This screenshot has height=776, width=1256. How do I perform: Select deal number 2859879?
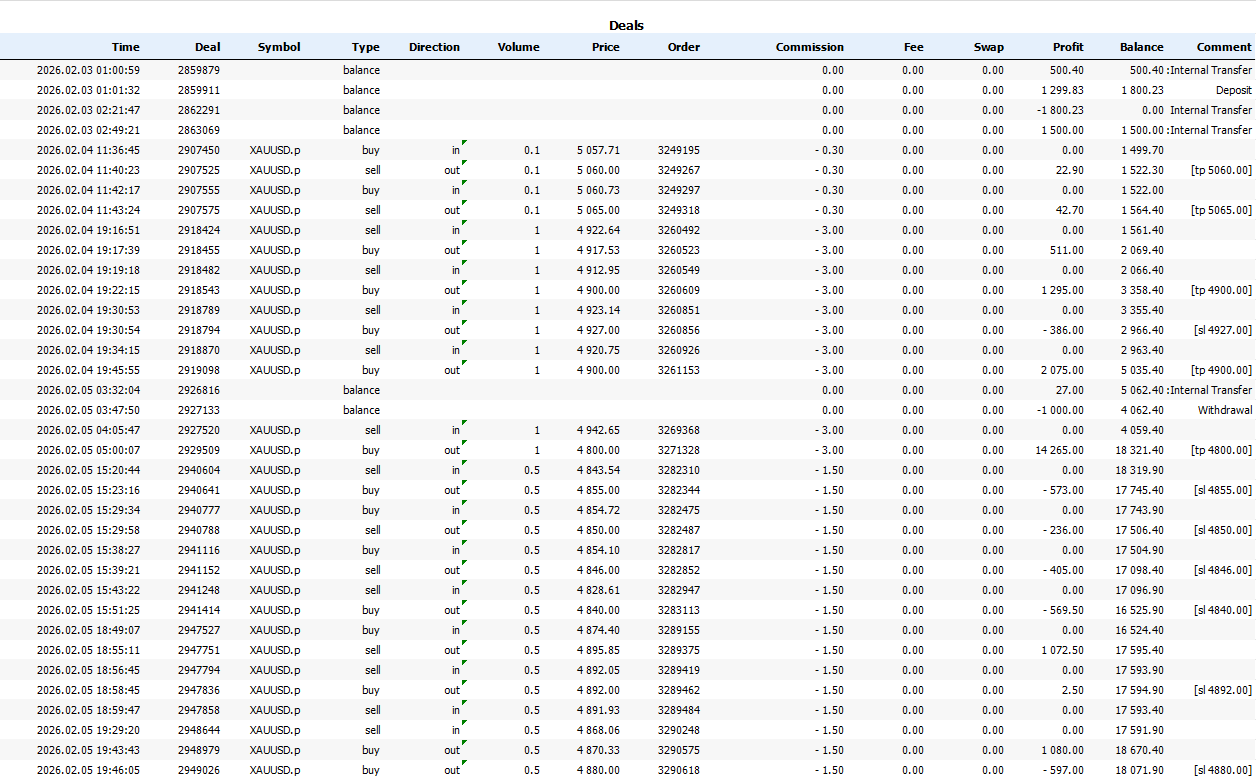click(x=199, y=70)
